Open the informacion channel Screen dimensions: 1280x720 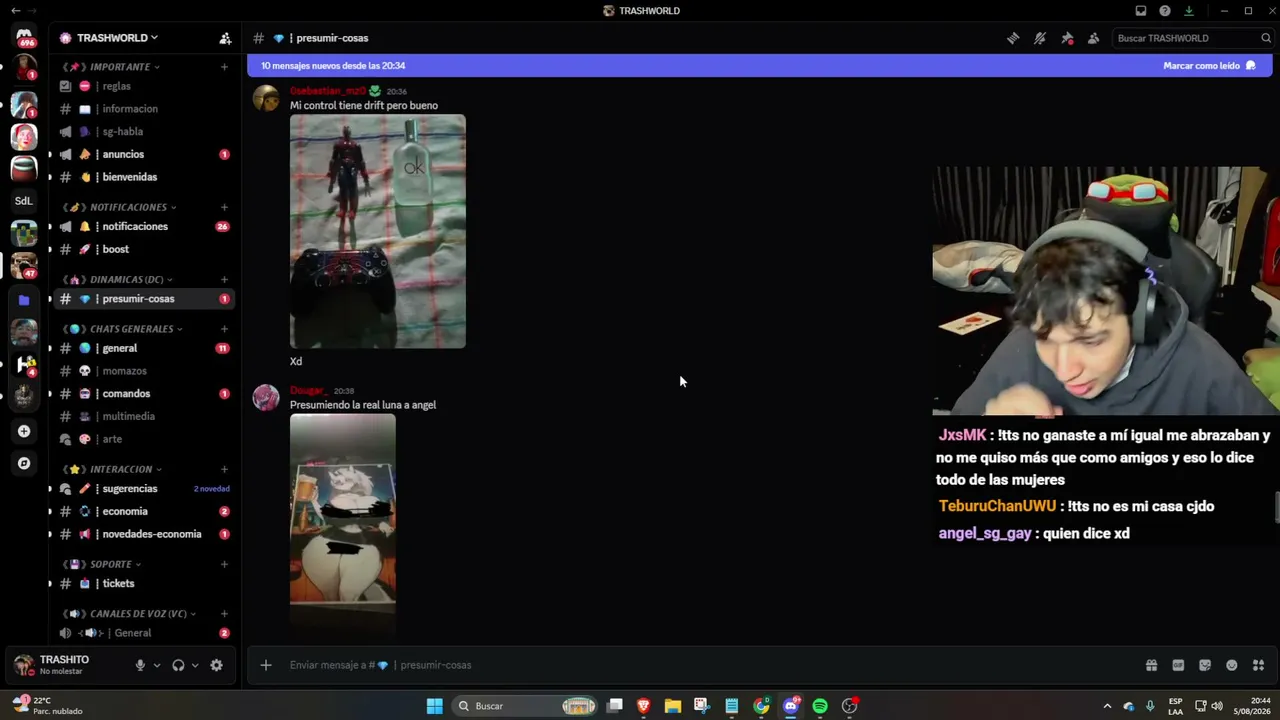[x=144, y=109]
